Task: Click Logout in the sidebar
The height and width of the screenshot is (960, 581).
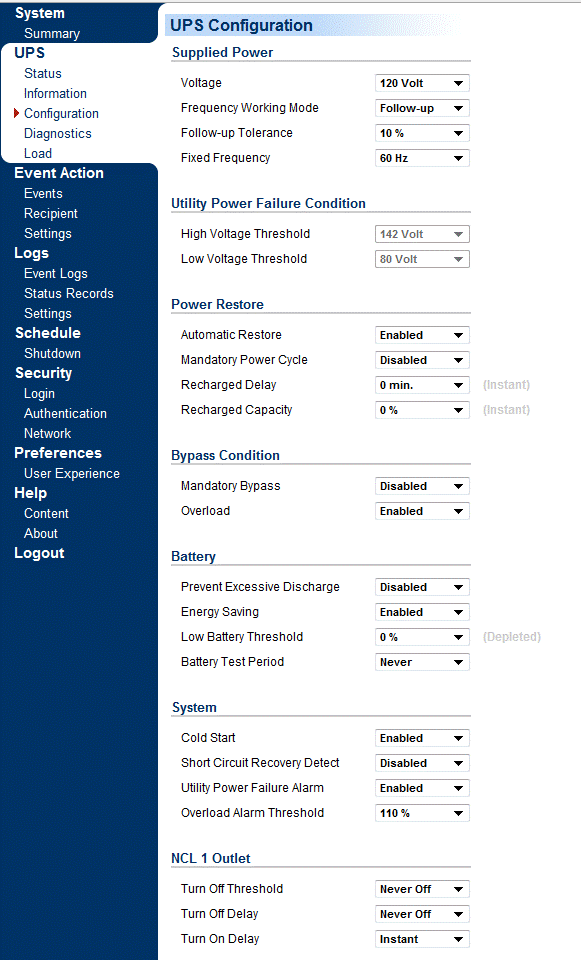Action: point(39,553)
